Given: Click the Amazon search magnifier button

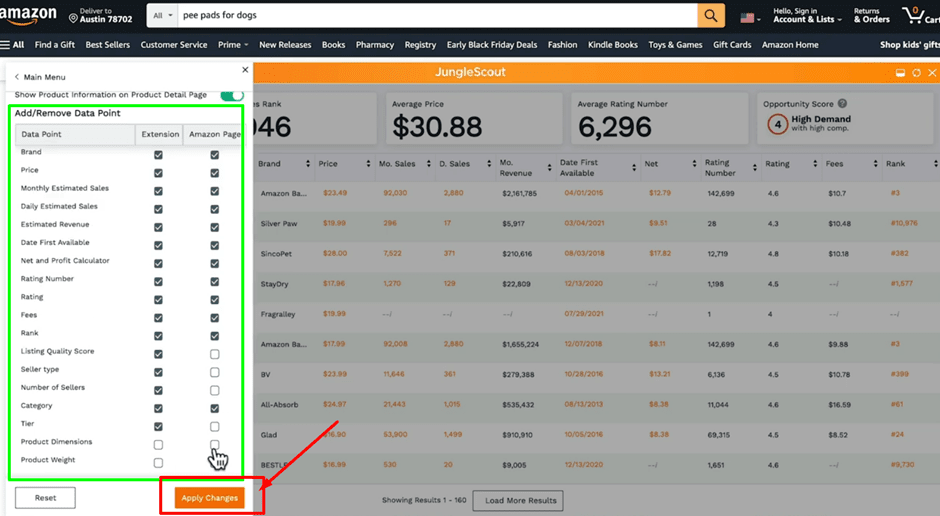Looking at the screenshot, I should click(710, 16).
